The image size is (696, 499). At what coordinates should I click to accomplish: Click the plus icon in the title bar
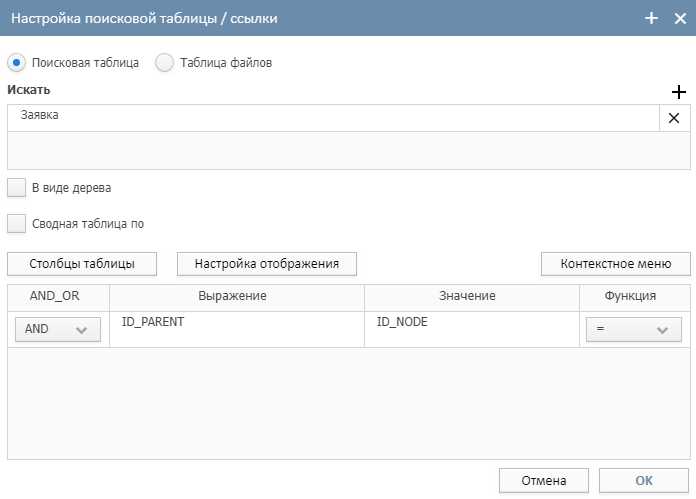click(x=651, y=18)
